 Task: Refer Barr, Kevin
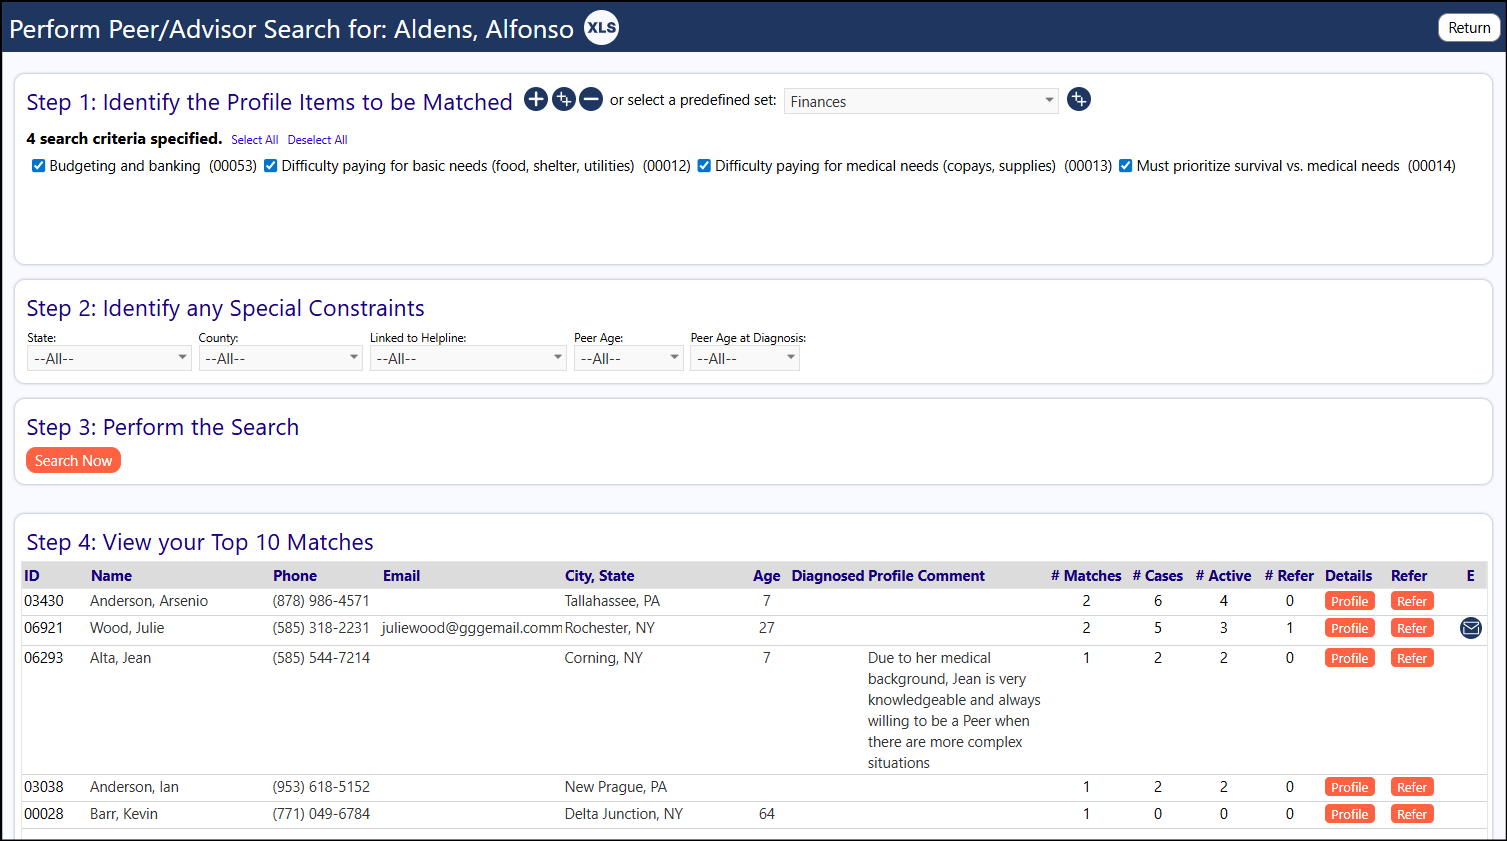pyautogui.click(x=1412, y=814)
